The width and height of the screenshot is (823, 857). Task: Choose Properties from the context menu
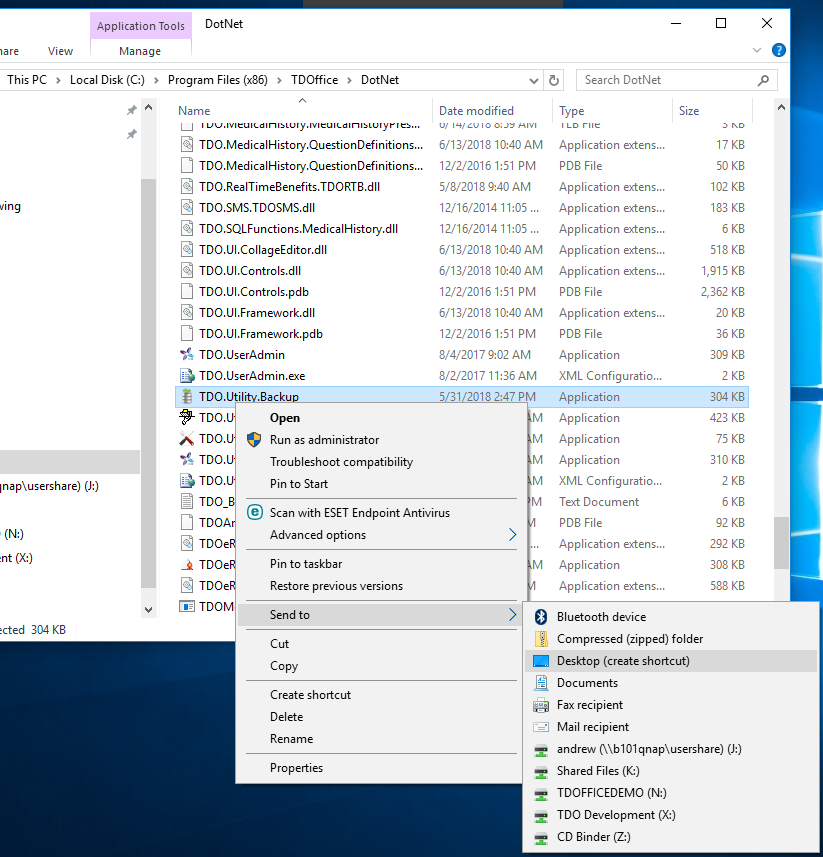tap(296, 768)
